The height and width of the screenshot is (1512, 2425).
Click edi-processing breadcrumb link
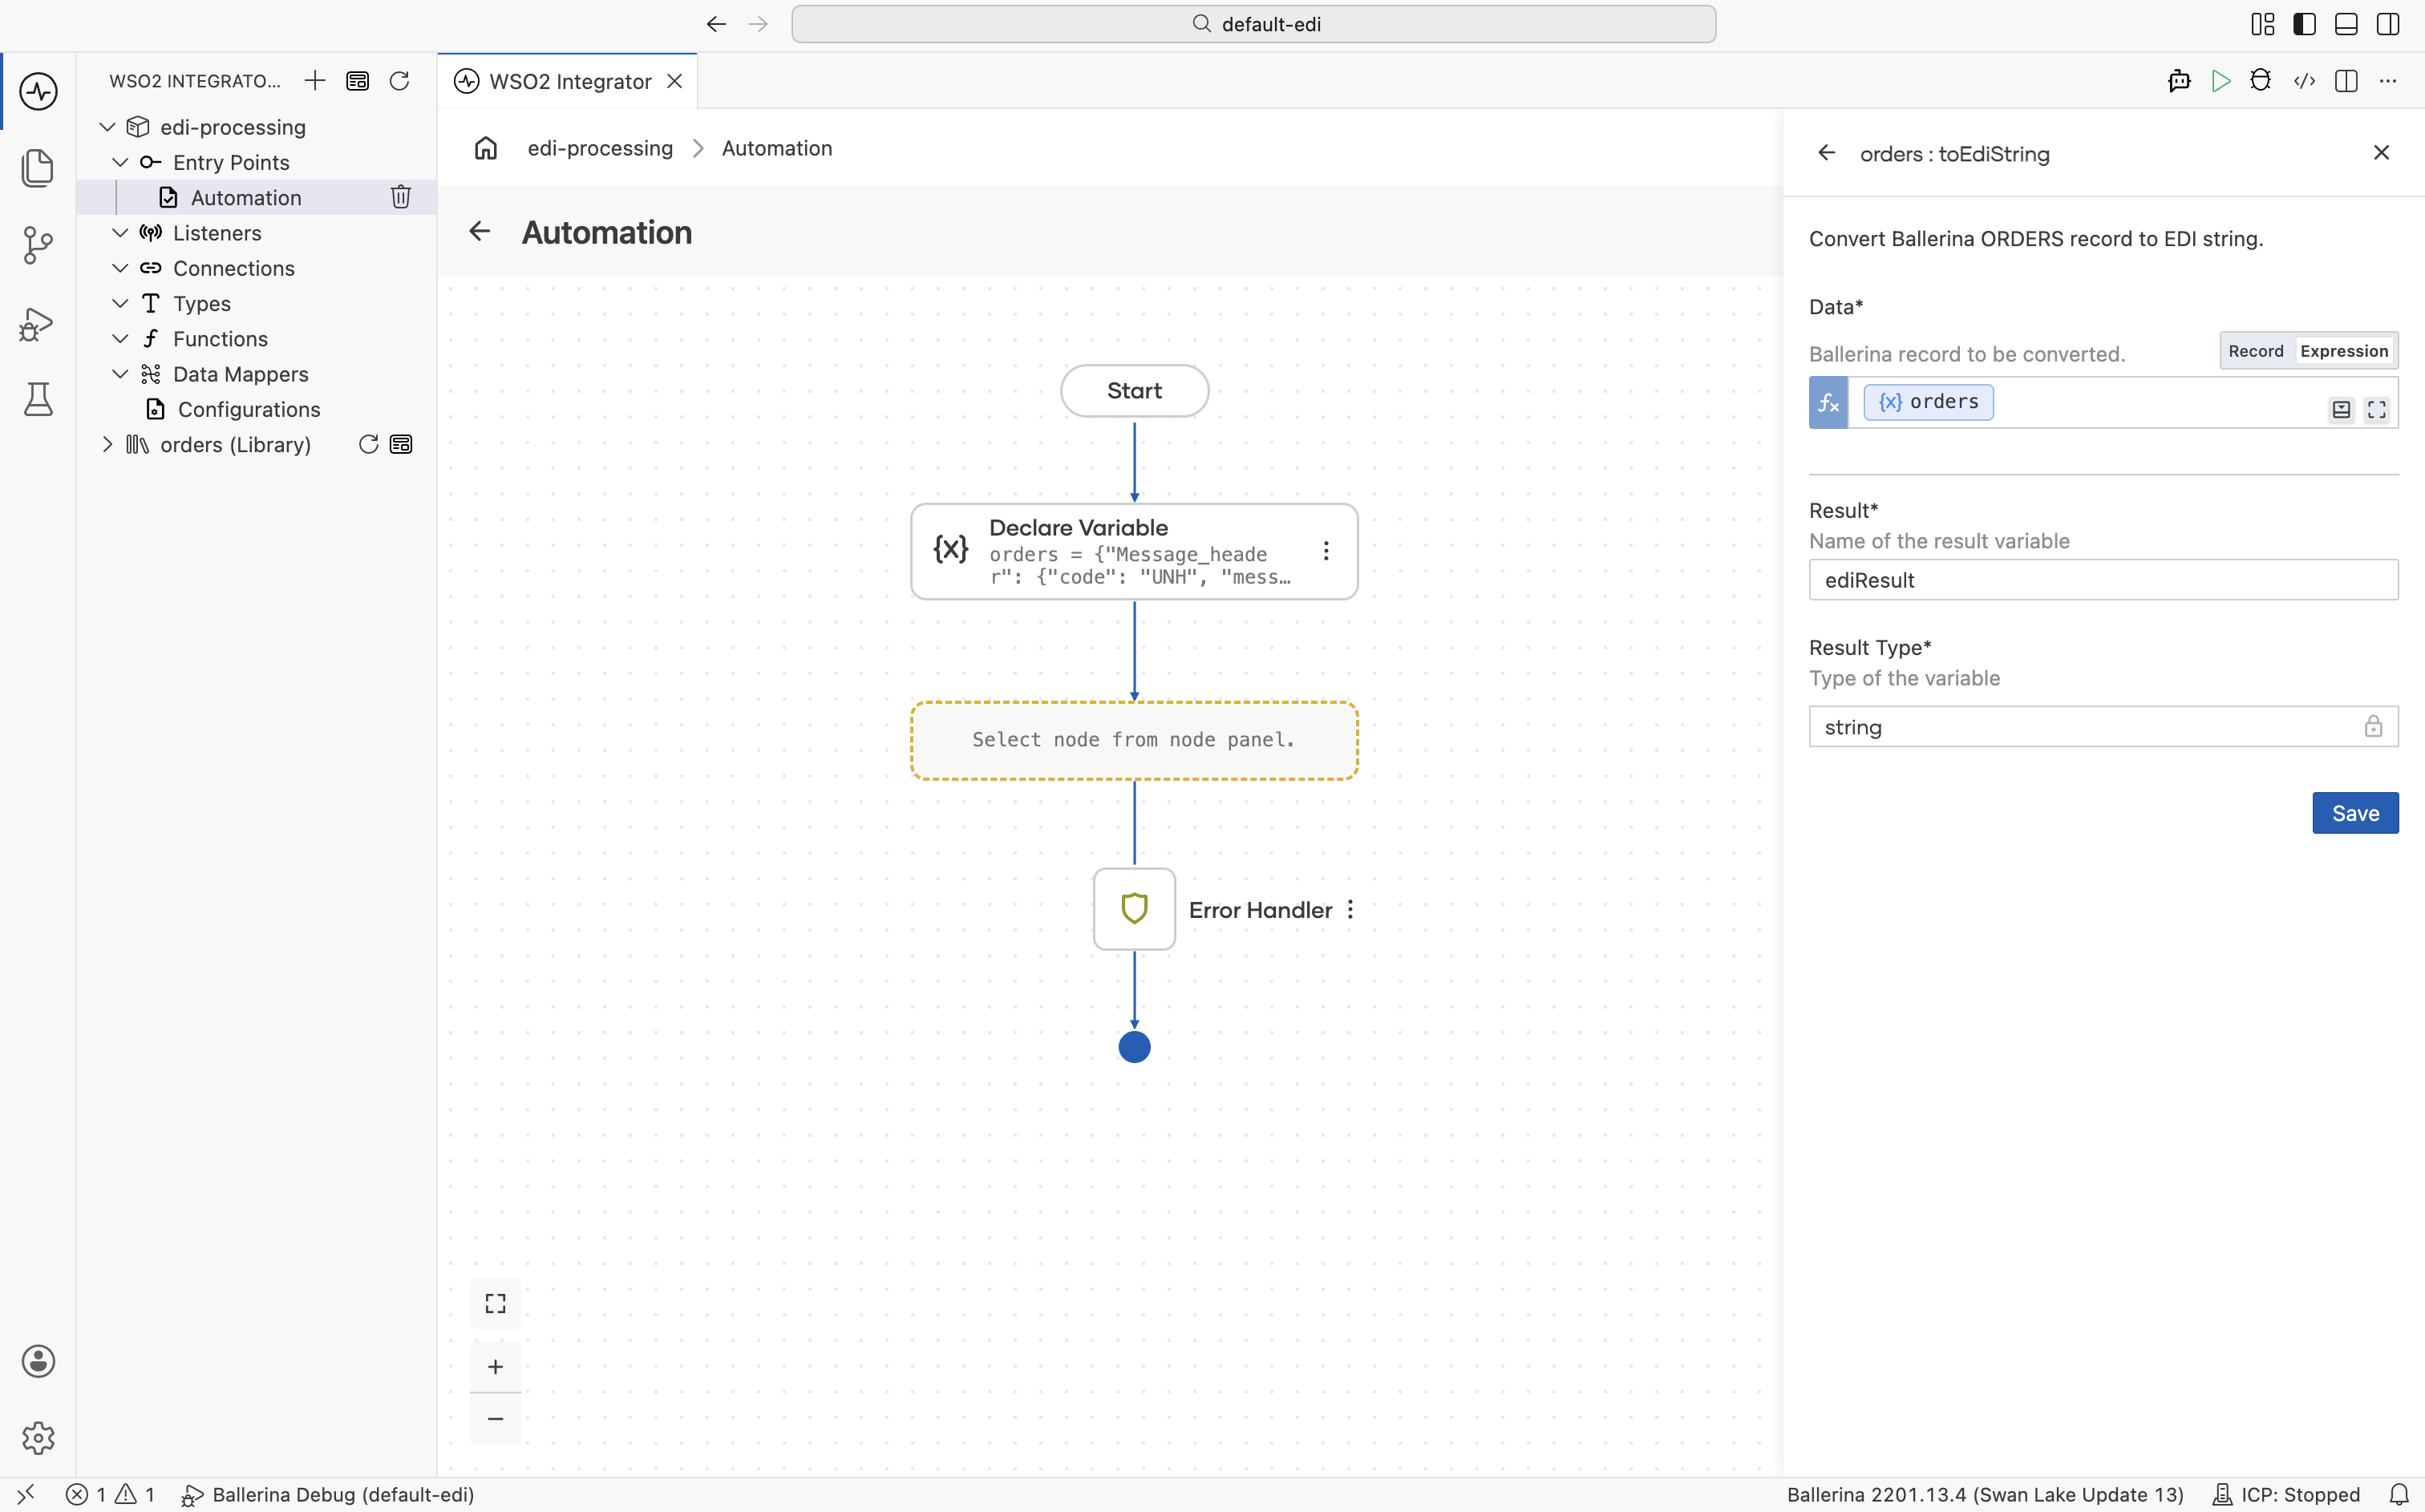point(600,148)
